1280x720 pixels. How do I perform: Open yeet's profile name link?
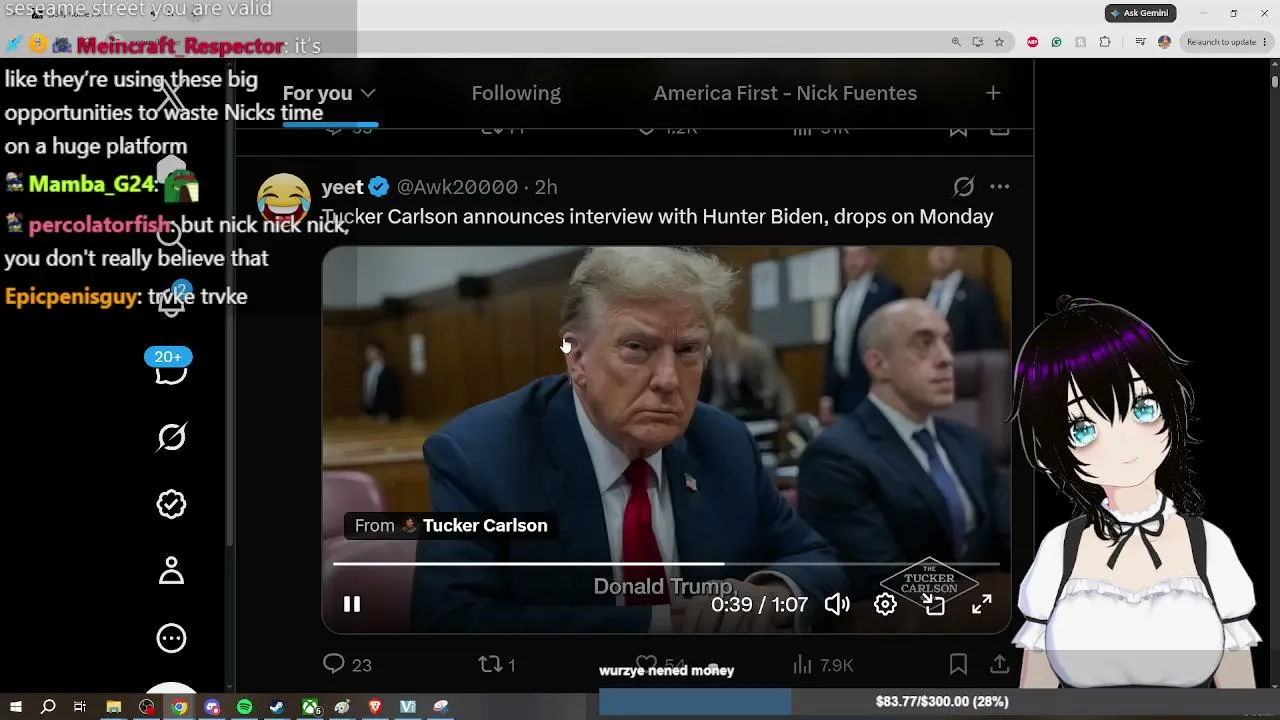tap(342, 187)
